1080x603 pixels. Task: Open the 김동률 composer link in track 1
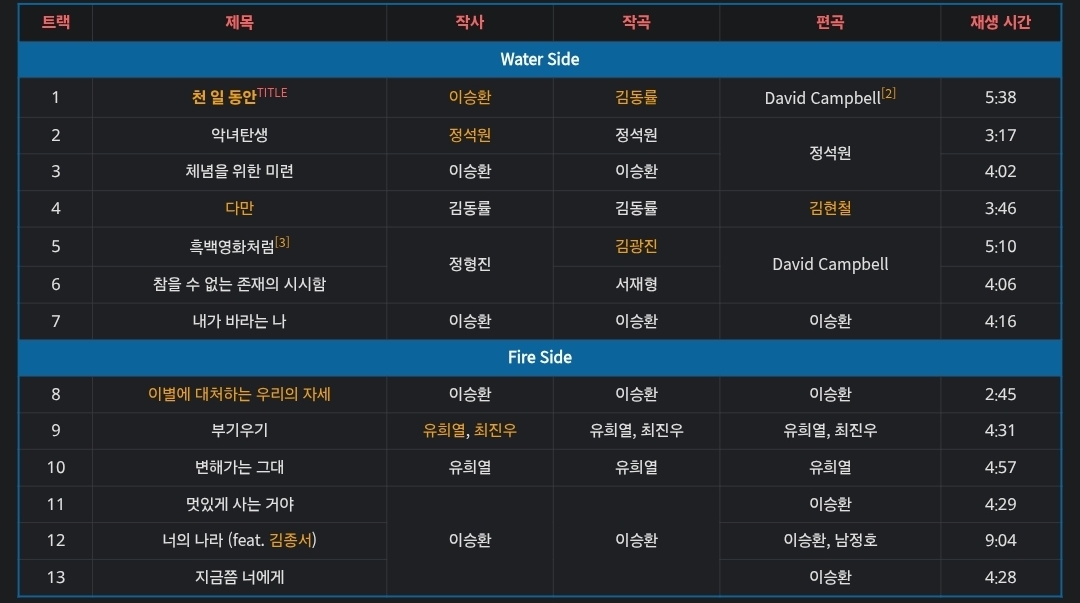(636, 98)
